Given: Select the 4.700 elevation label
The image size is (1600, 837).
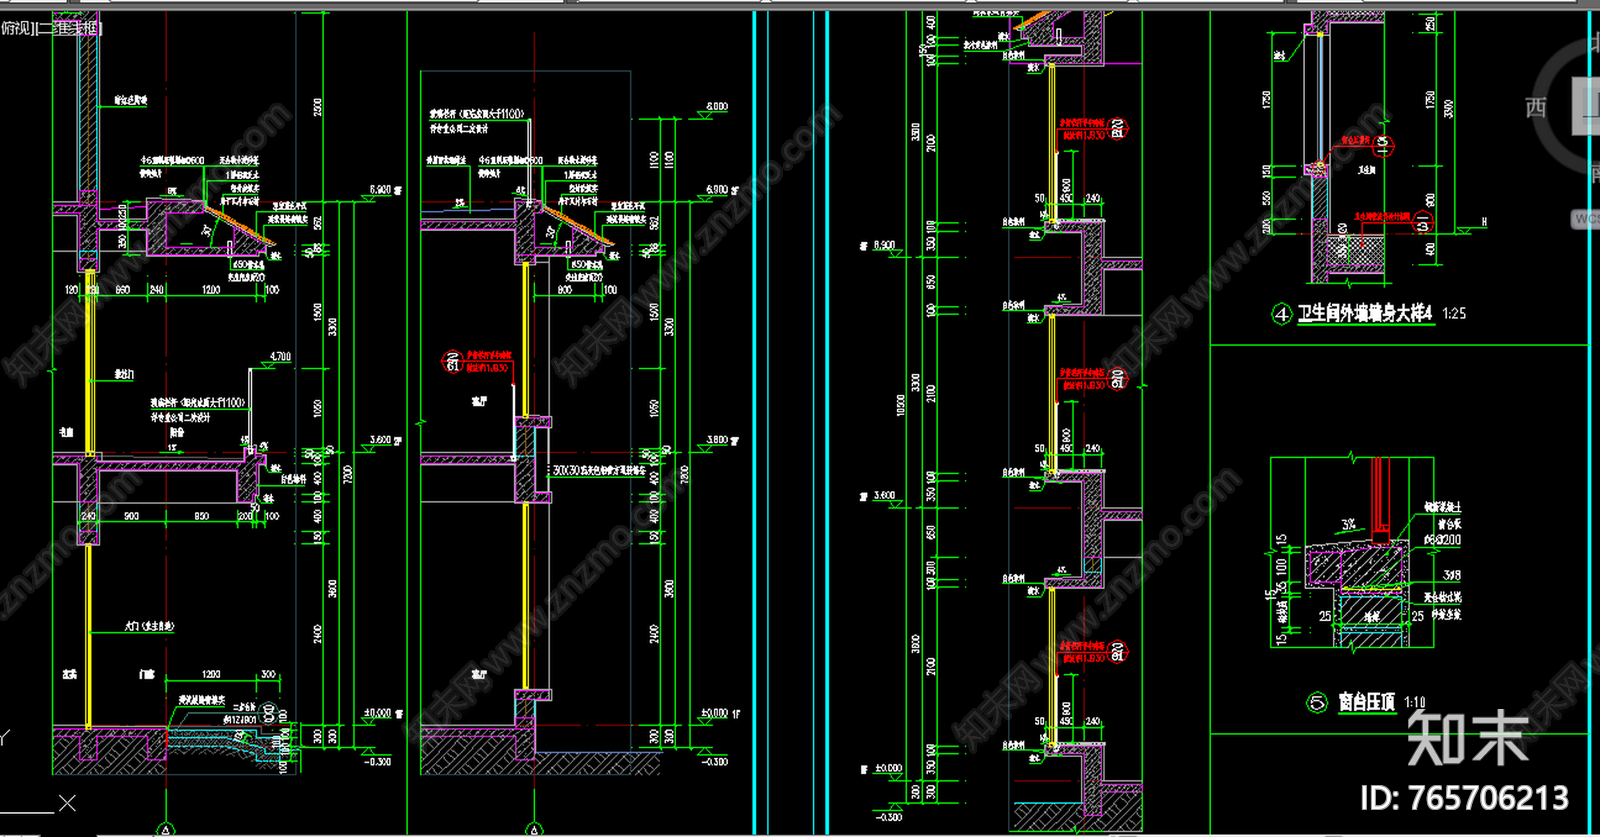Looking at the screenshot, I should click(280, 356).
